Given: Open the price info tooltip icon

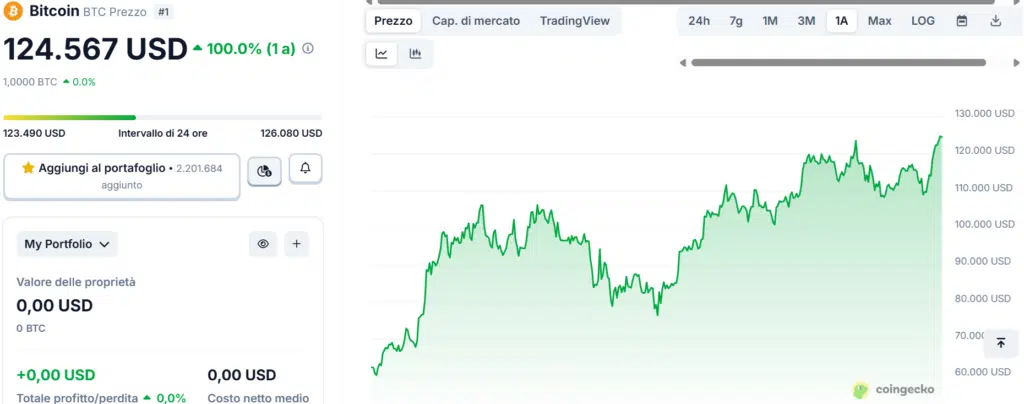Looking at the screenshot, I should coord(308,48).
